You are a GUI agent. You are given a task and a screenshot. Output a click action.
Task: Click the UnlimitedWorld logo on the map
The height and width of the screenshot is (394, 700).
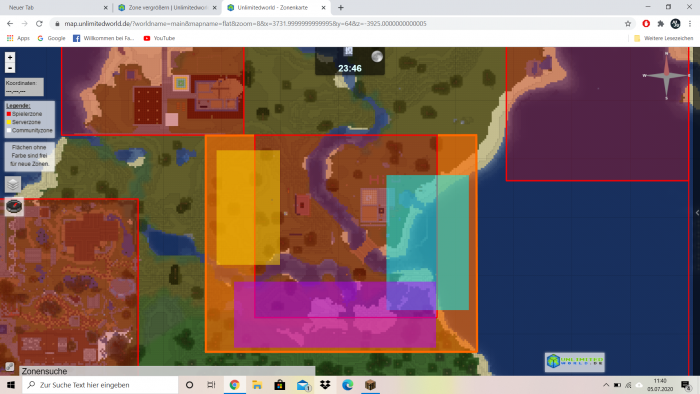pyautogui.click(x=575, y=361)
